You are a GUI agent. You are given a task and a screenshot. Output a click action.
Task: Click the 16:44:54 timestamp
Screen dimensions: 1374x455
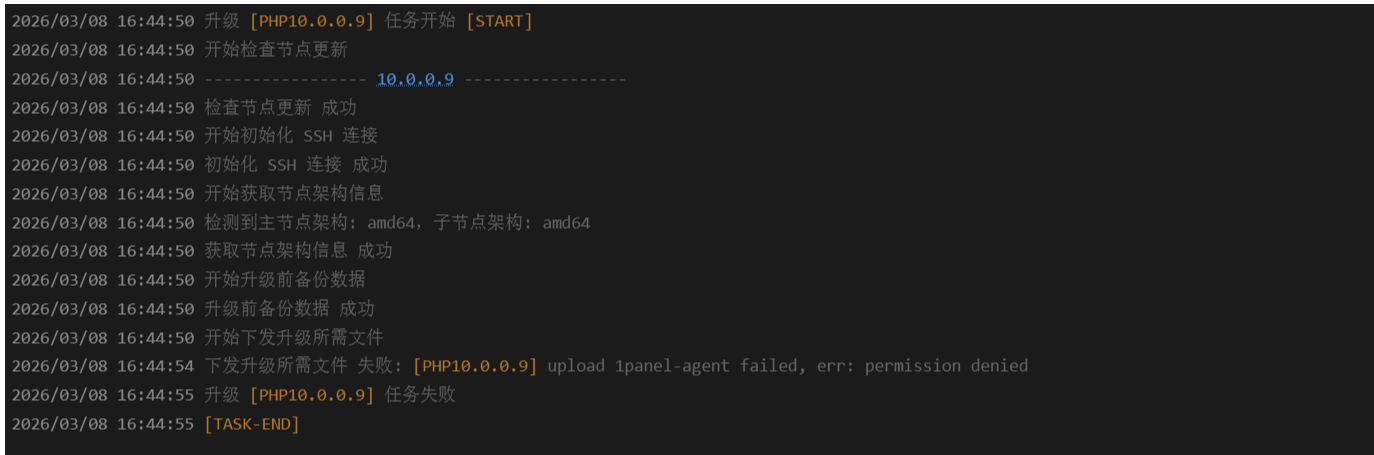coord(155,366)
